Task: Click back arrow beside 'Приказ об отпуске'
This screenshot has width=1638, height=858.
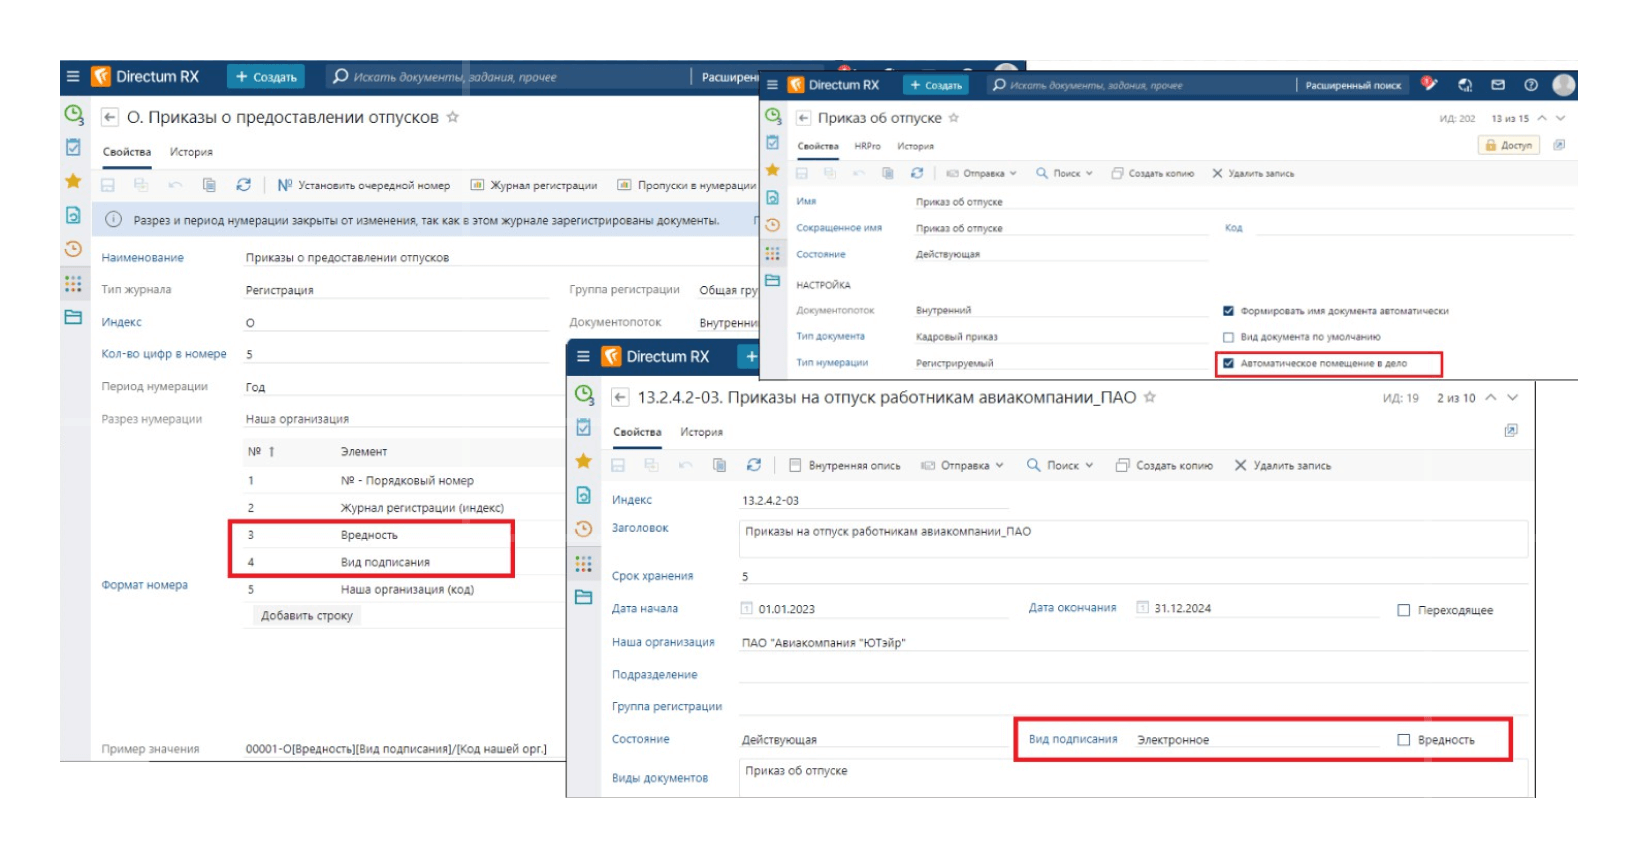Action: point(803,118)
